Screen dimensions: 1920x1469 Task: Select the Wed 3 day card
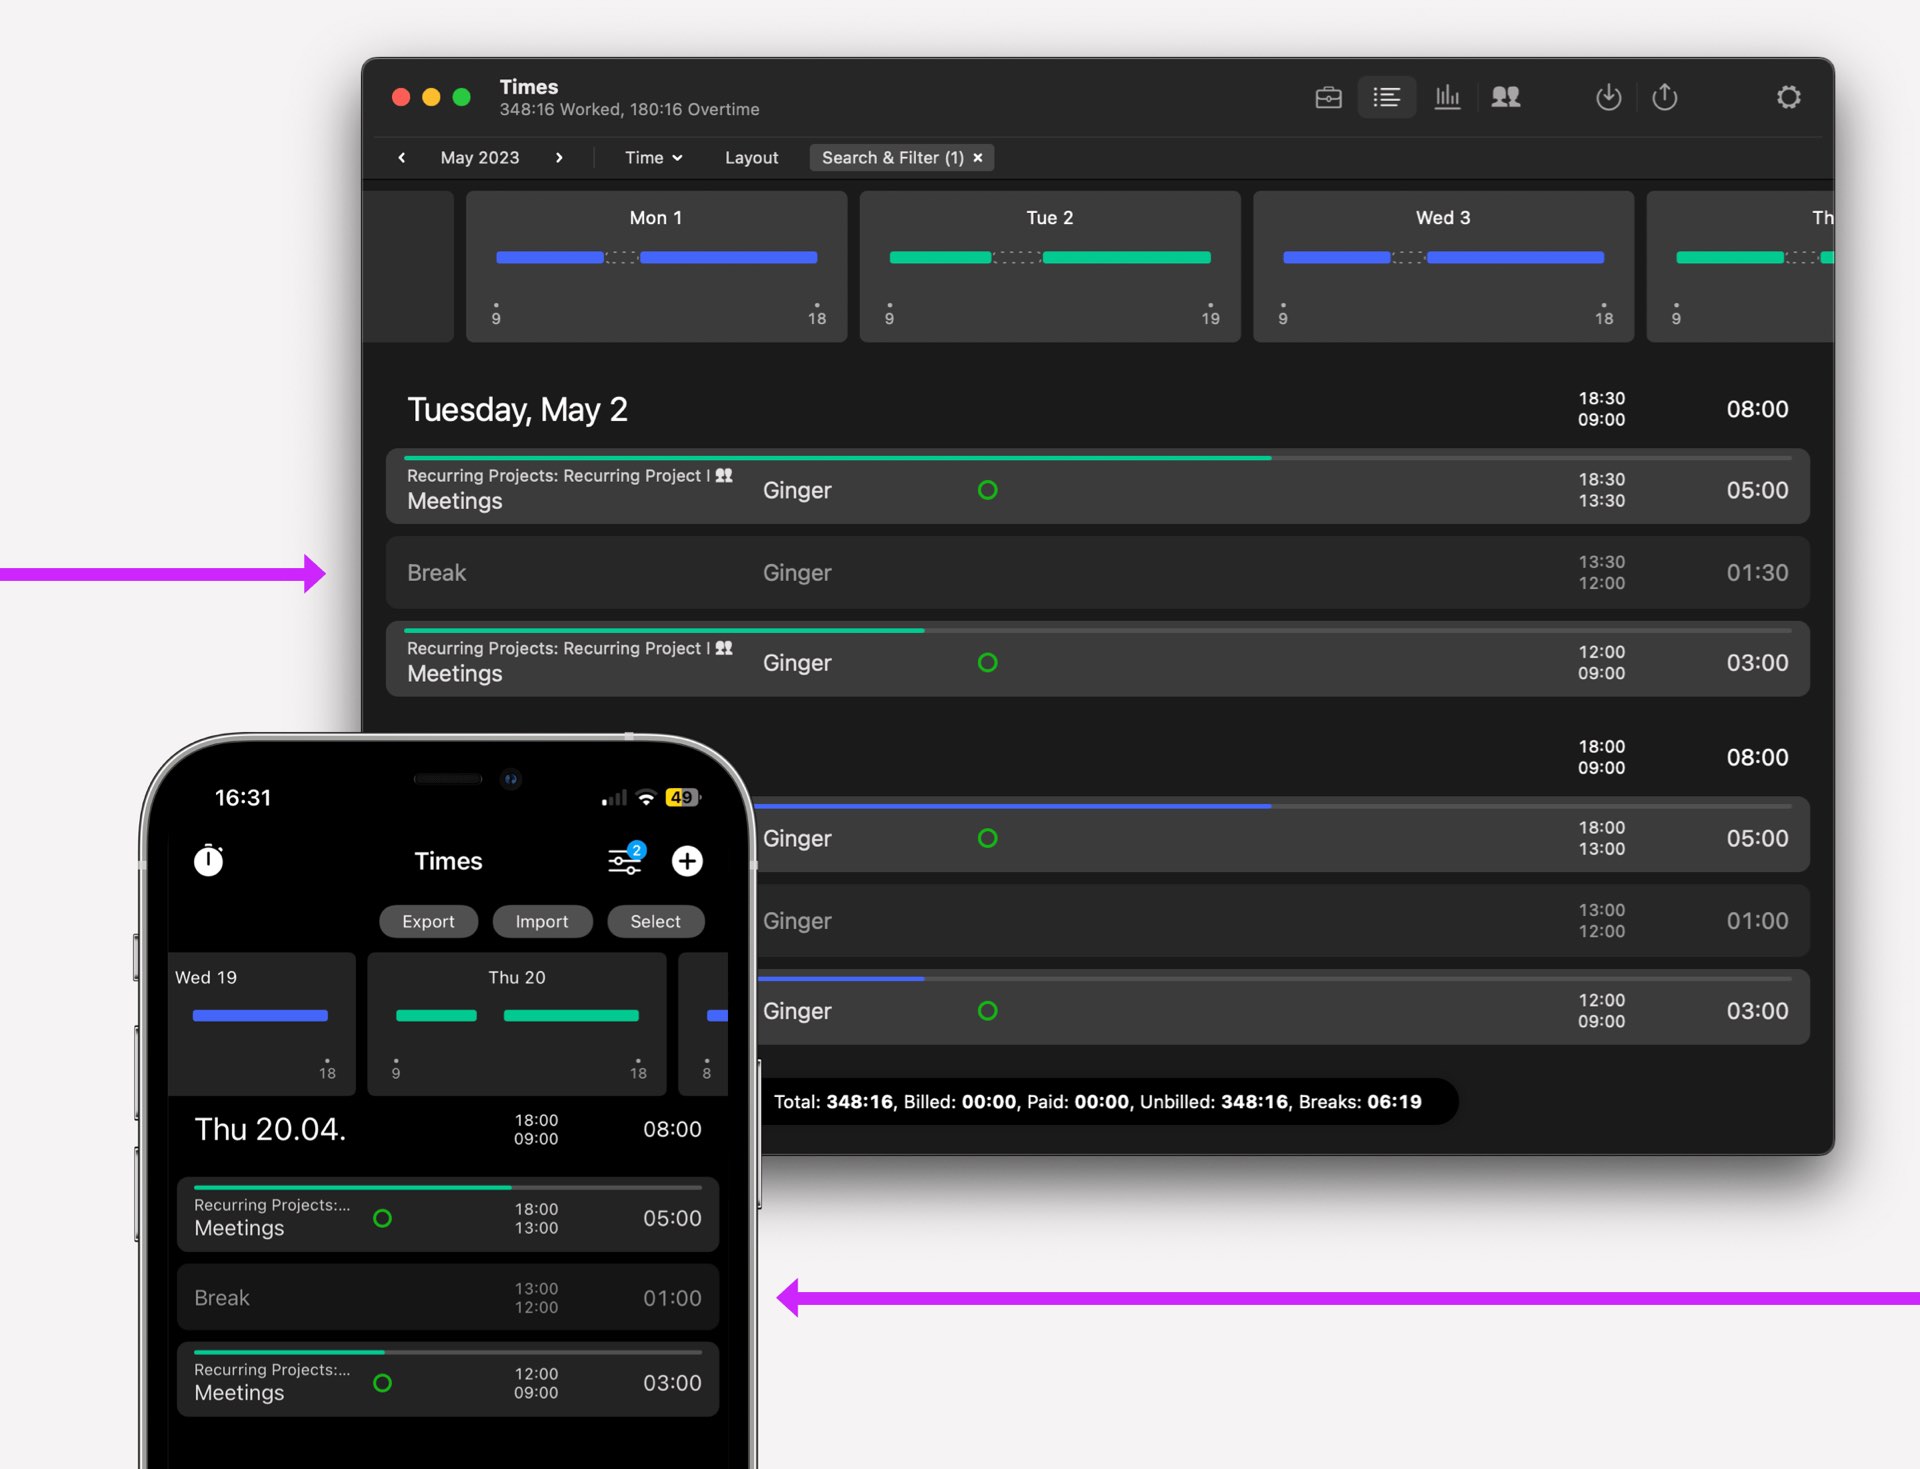pyautogui.click(x=1443, y=266)
